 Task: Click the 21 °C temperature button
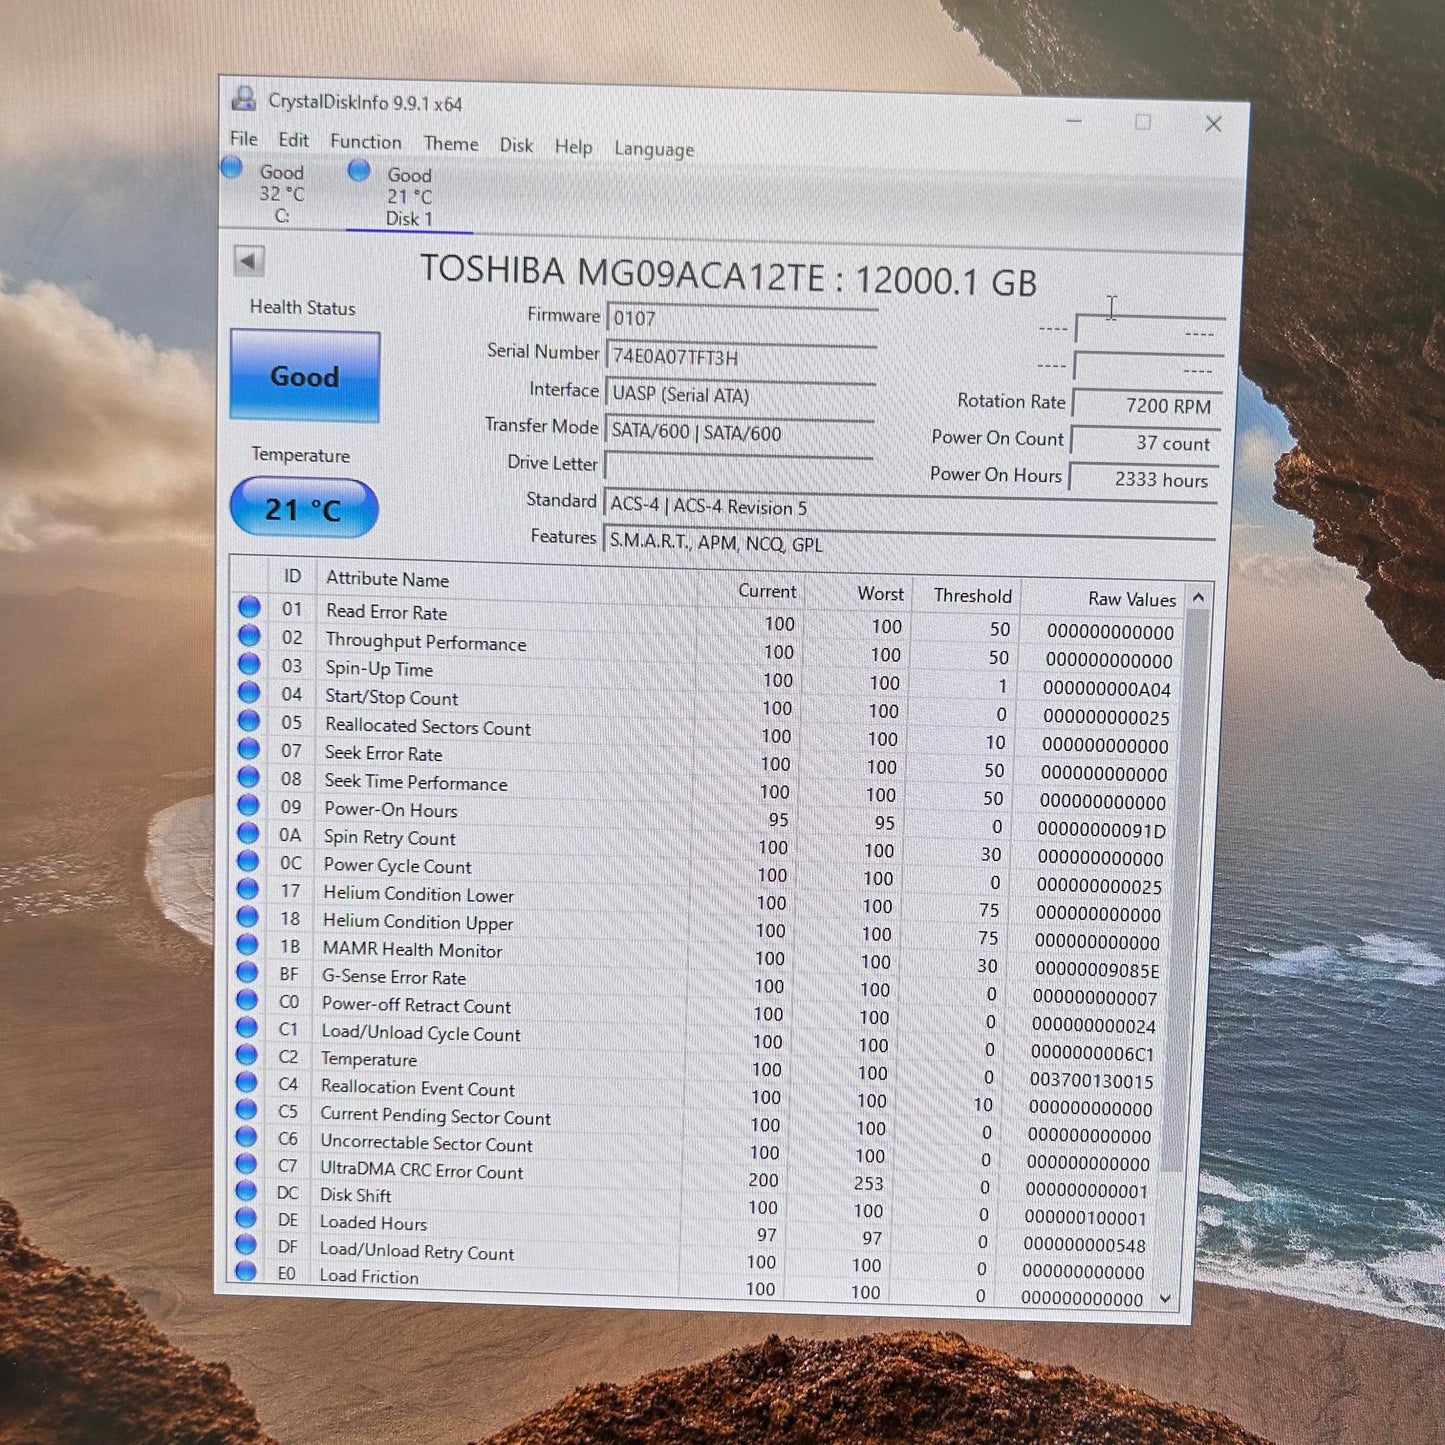click(304, 509)
